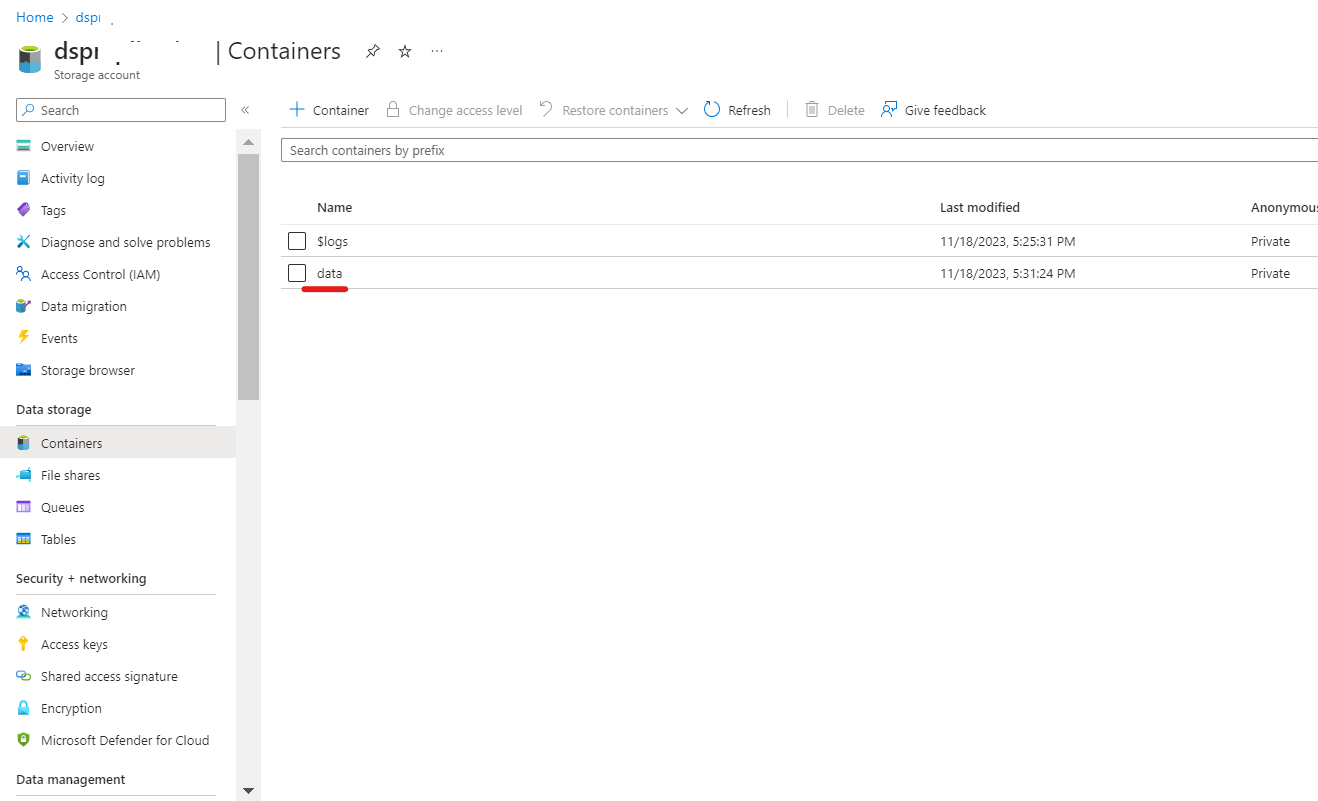This screenshot has width=1318, height=801.
Task: Go to Access Control (IAM)
Action: click(100, 274)
